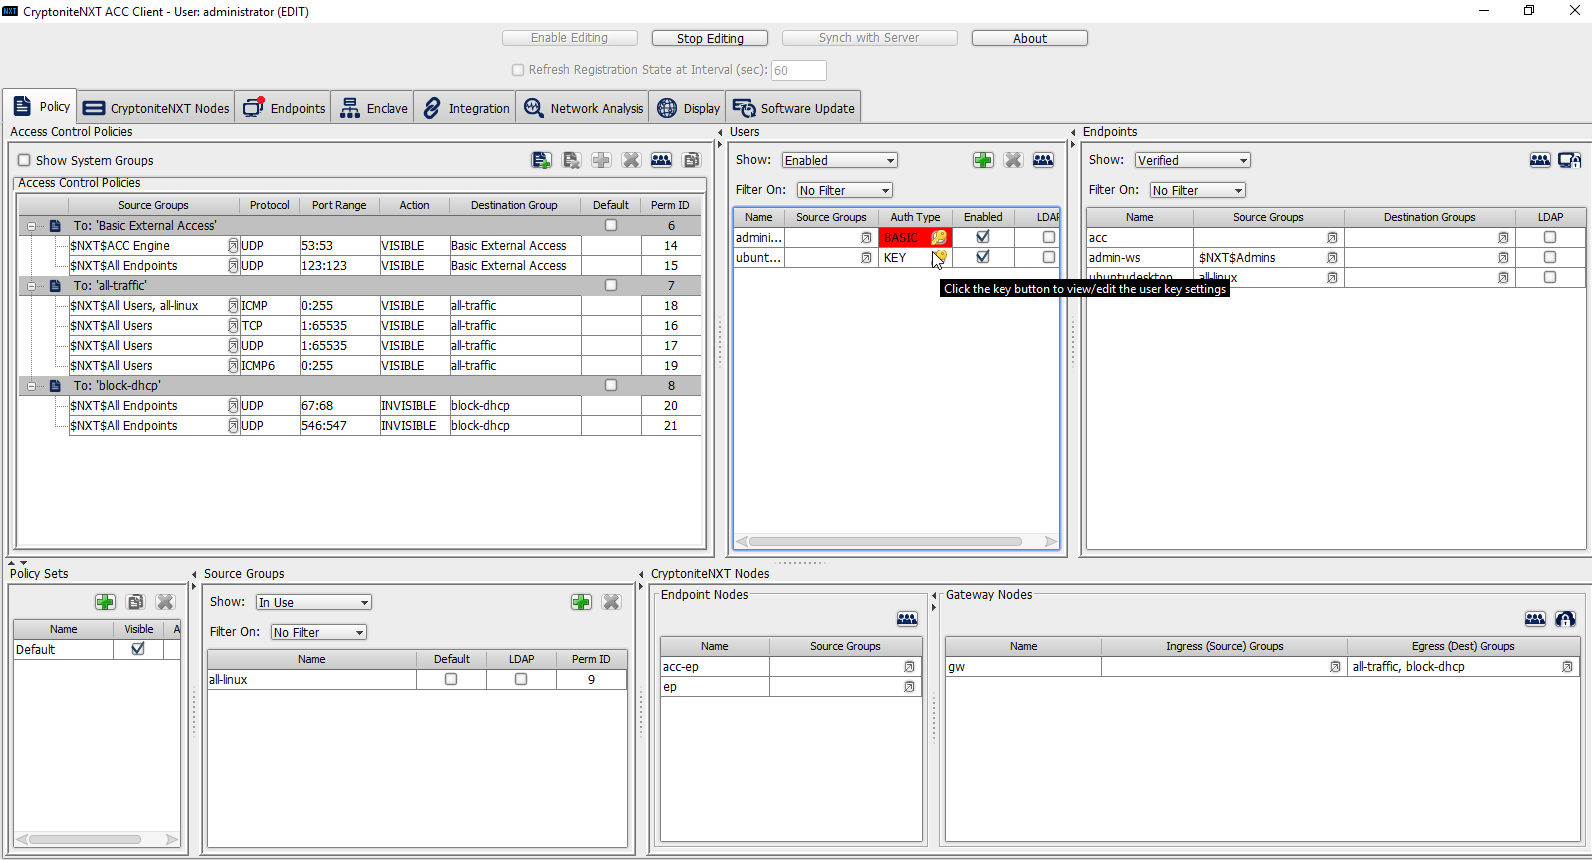This screenshot has width=1592, height=860.
Task: Switch to CryptoniteNXT Nodes tab
Action: coord(157,108)
